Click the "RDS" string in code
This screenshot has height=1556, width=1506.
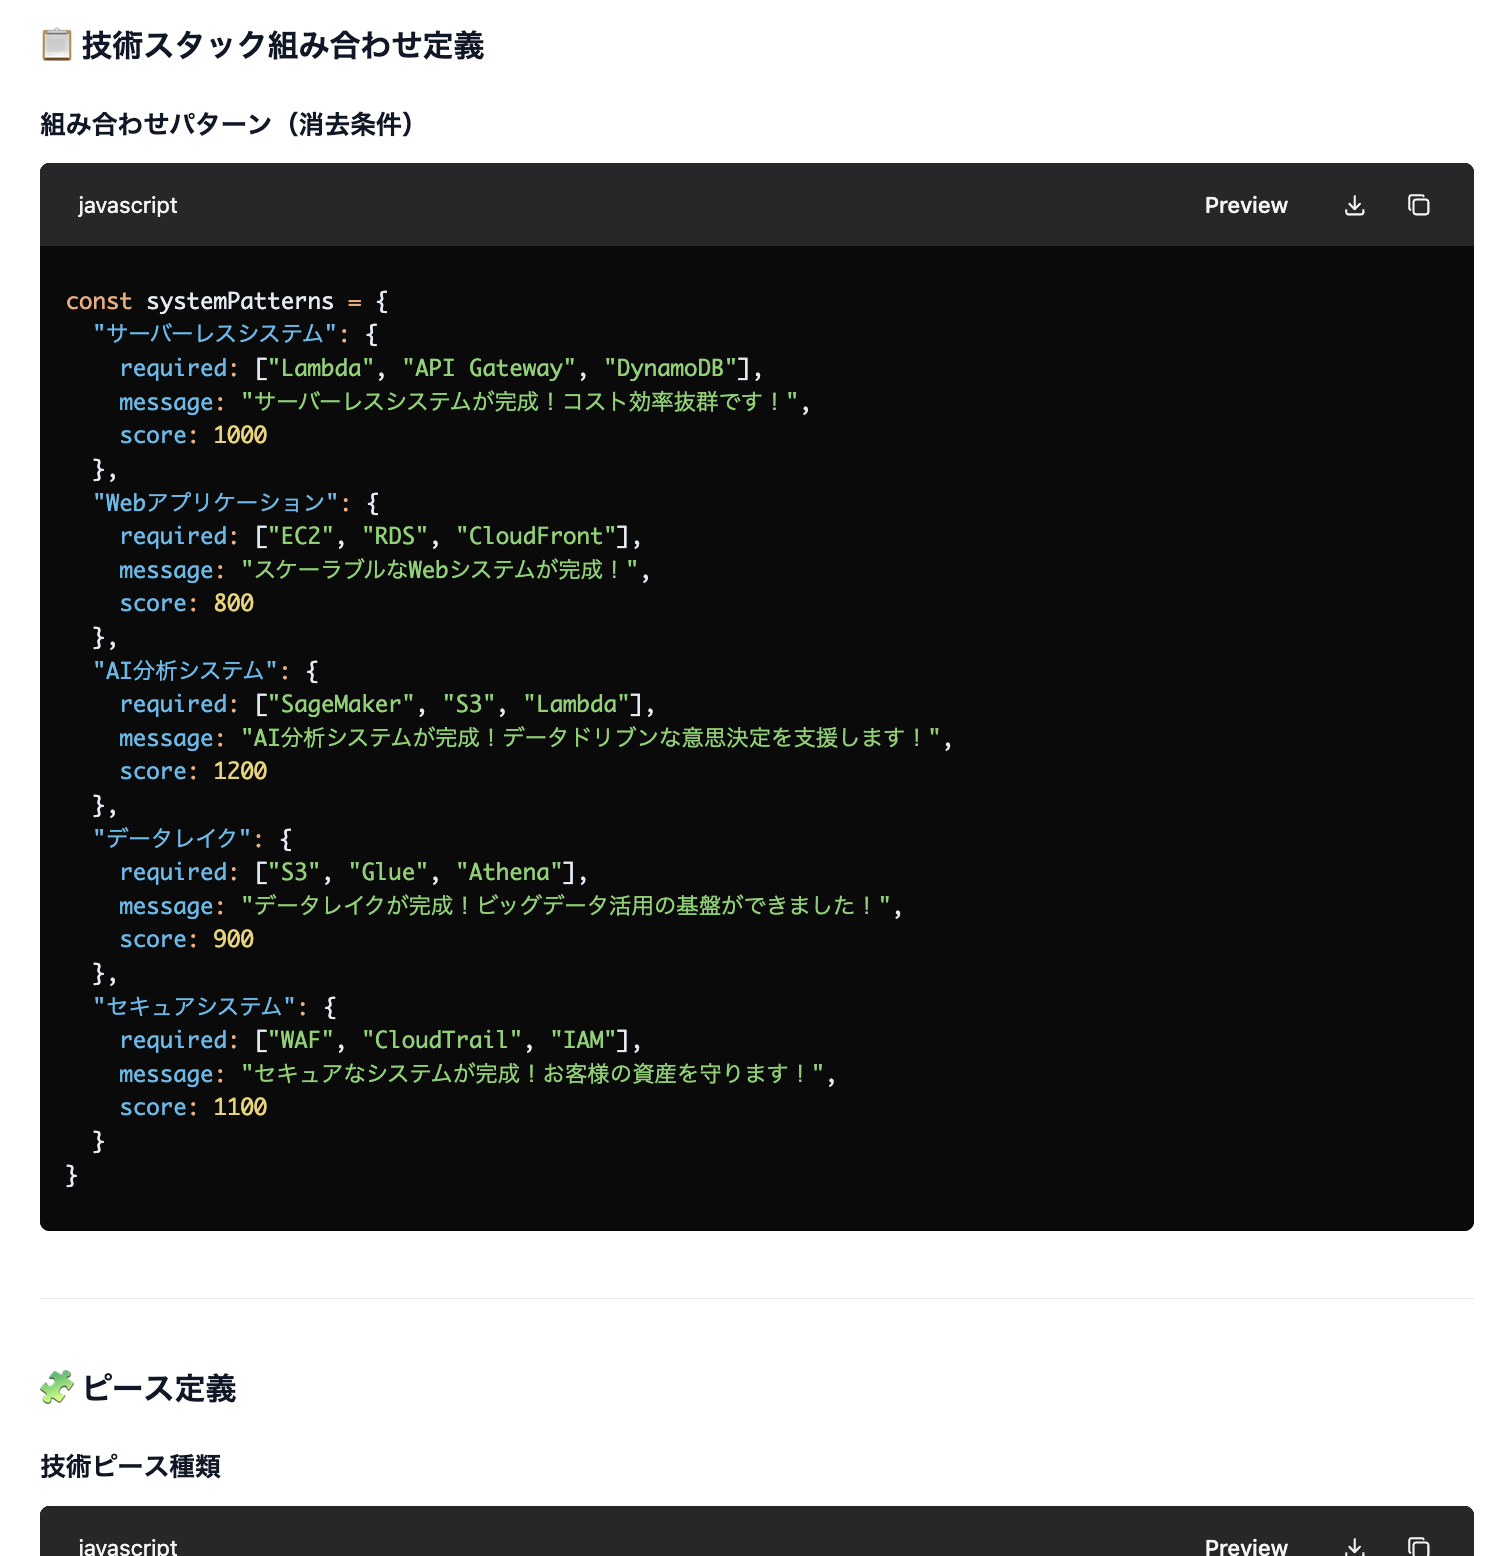point(395,536)
